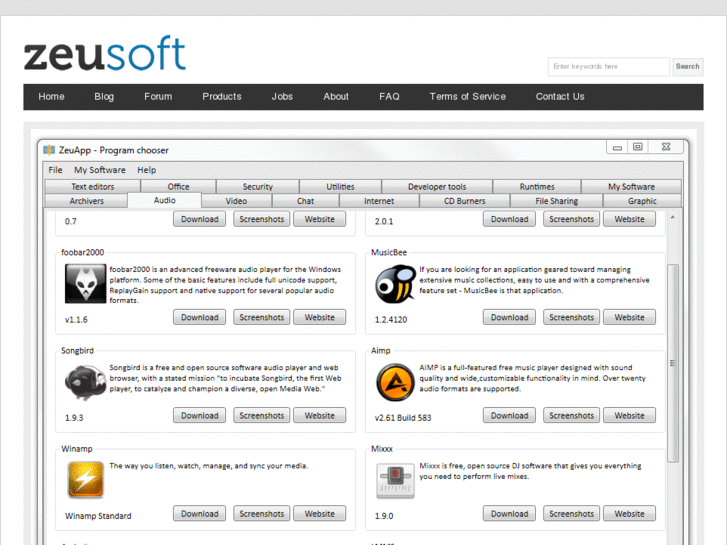The width and height of the screenshot is (727, 545).
Task: Switch to the Video tab
Action: pos(236,201)
